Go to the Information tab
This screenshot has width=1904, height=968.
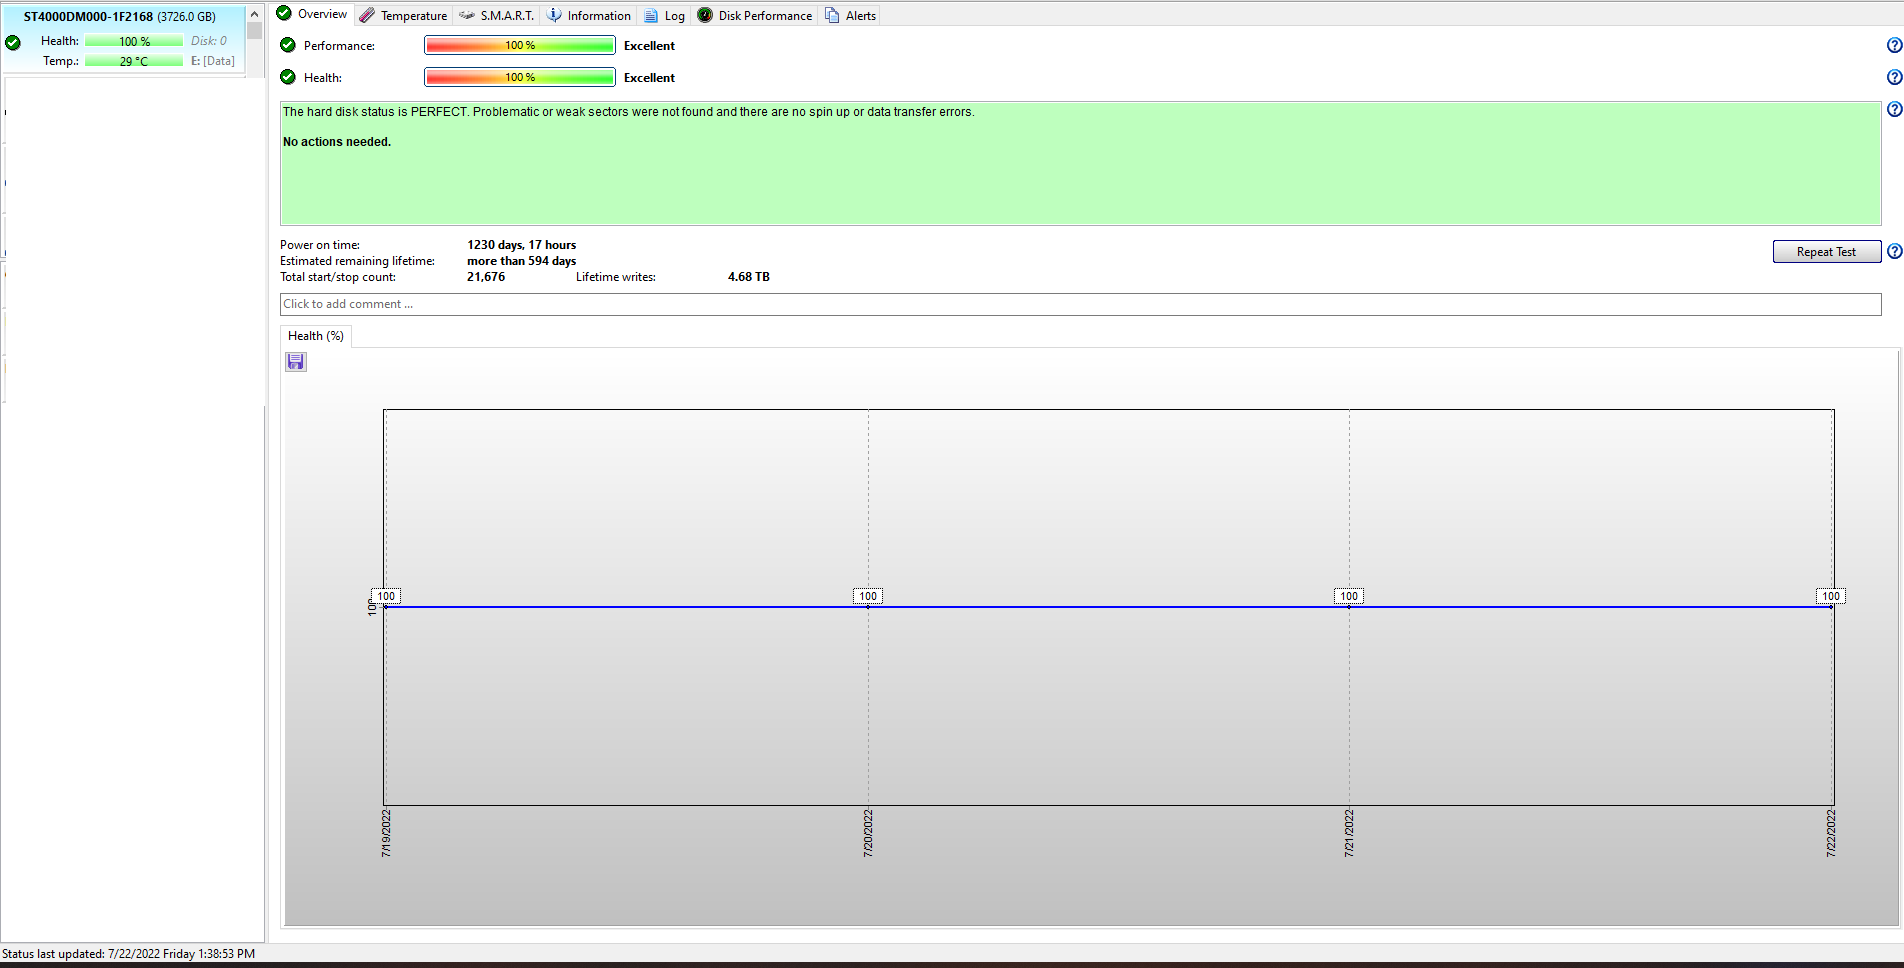(x=589, y=15)
